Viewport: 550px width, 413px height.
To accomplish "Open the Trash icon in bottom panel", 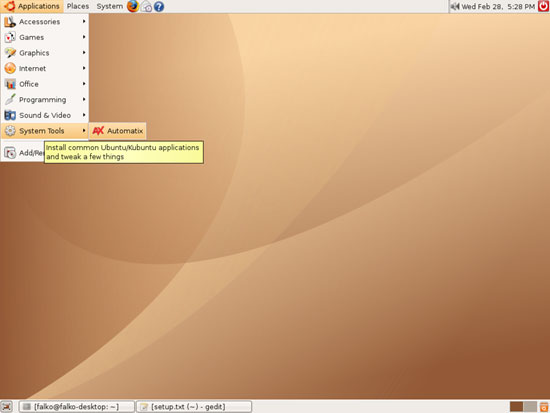I will (544, 407).
